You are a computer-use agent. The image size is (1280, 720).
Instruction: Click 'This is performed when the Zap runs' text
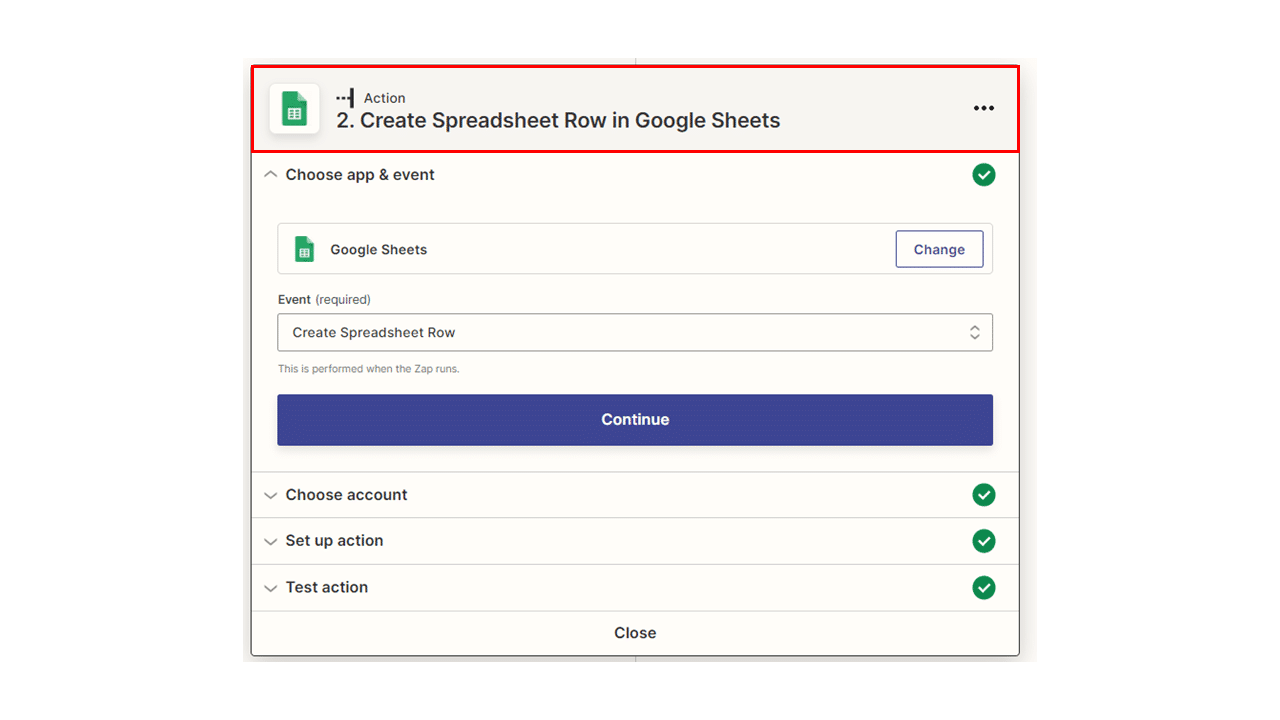(x=369, y=369)
